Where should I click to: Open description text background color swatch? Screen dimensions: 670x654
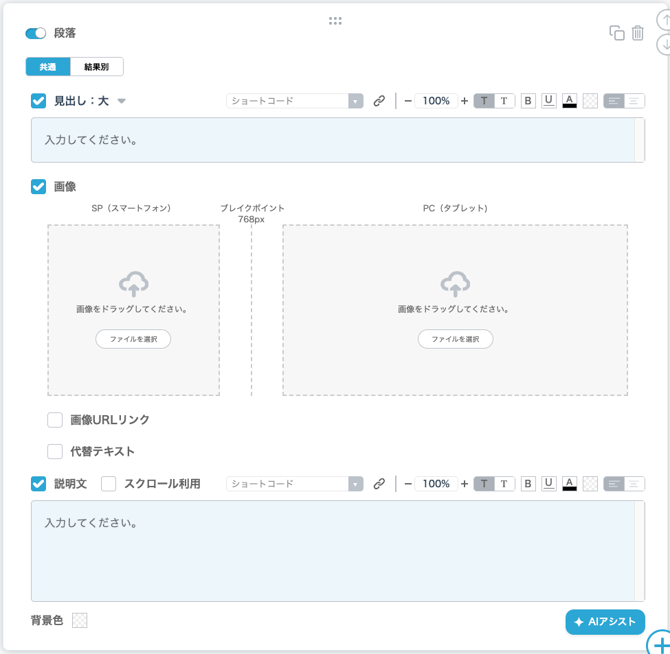point(590,484)
